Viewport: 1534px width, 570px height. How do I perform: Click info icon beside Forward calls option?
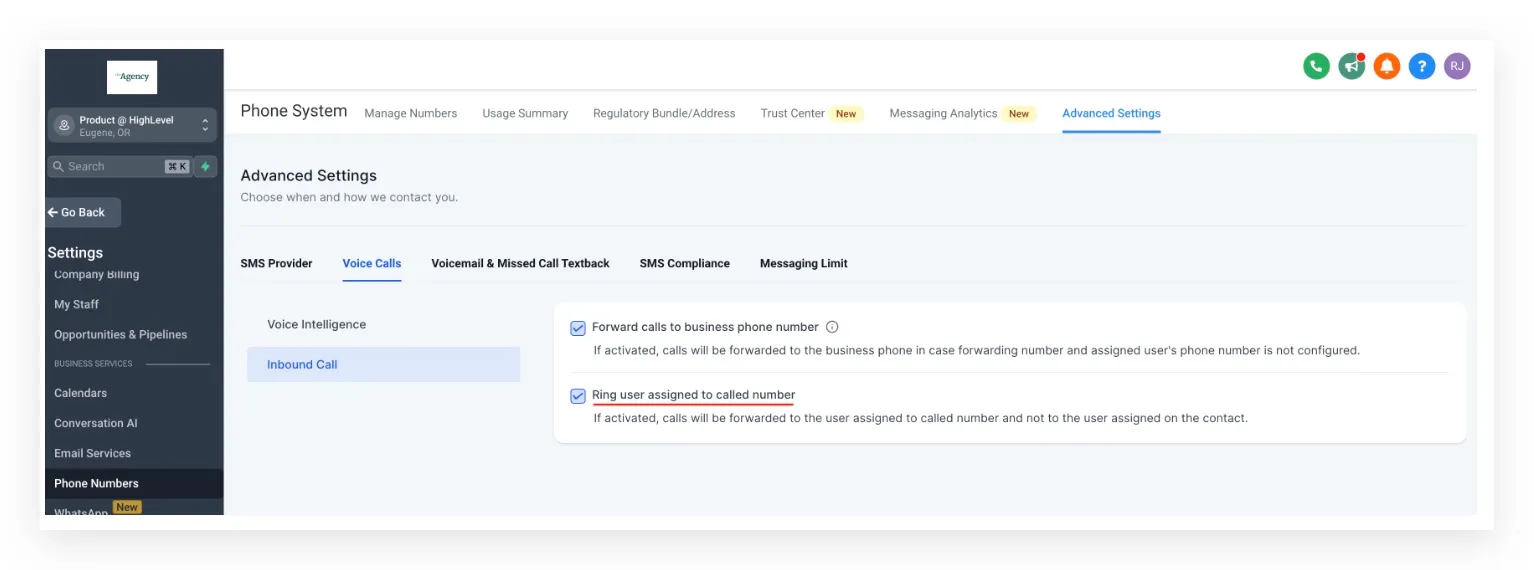coord(832,327)
